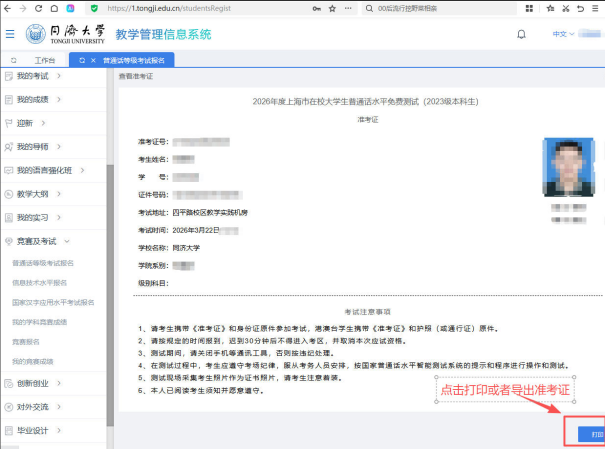The image size is (606, 450).
Task: Collapse the 竞赛及考试 chevron
Action: tap(66, 241)
